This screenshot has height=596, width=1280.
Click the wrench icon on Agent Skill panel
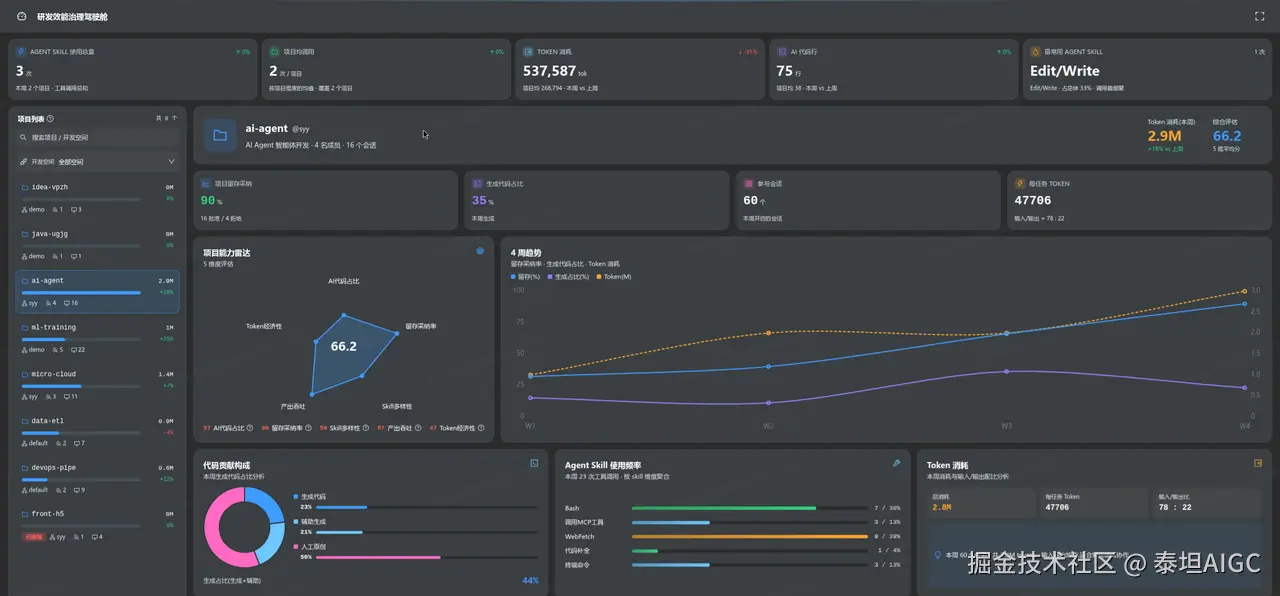(897, 463)
